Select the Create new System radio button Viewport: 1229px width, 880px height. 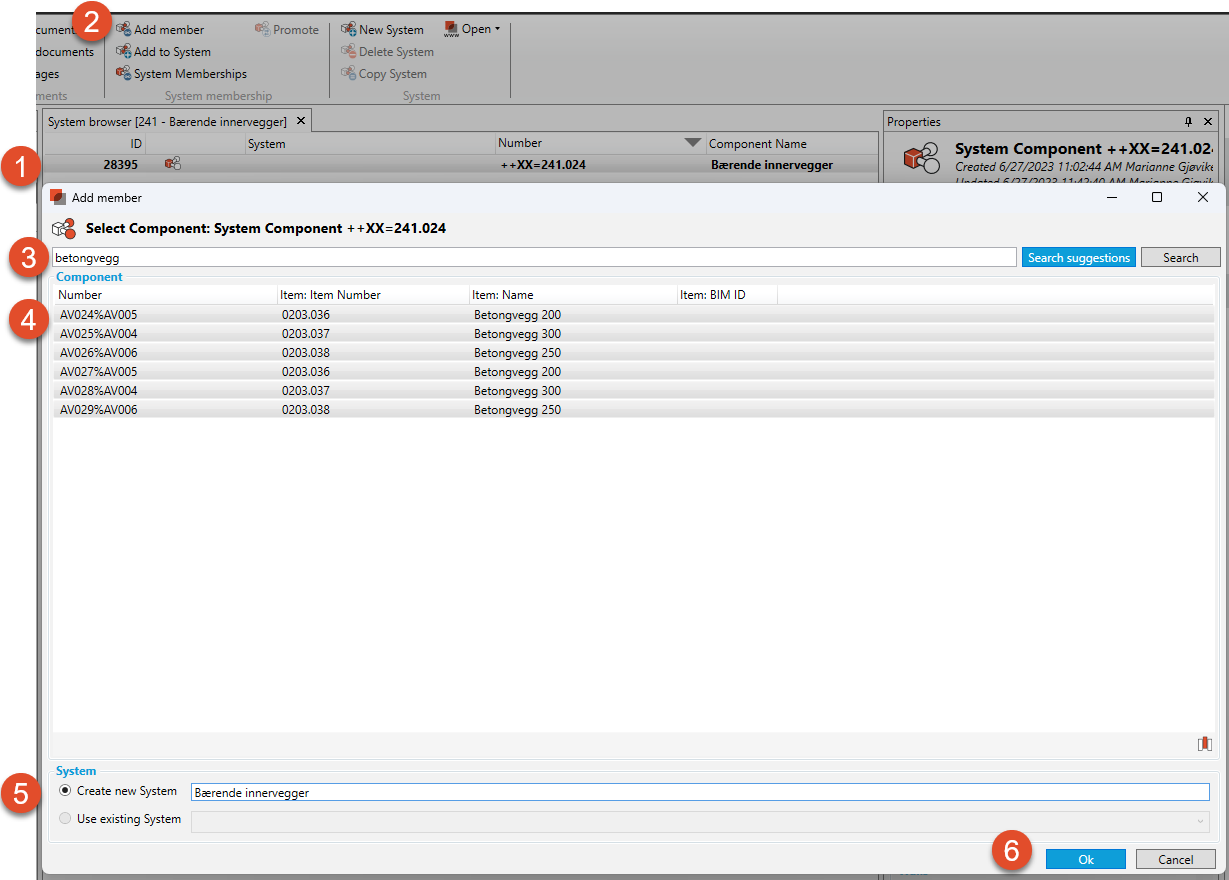(x=66, y=791)
